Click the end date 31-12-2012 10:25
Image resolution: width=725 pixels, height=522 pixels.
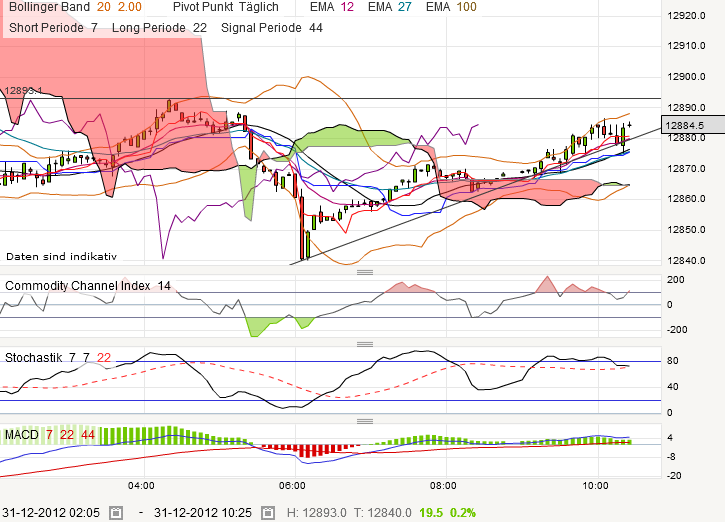[x=203, y=512]
